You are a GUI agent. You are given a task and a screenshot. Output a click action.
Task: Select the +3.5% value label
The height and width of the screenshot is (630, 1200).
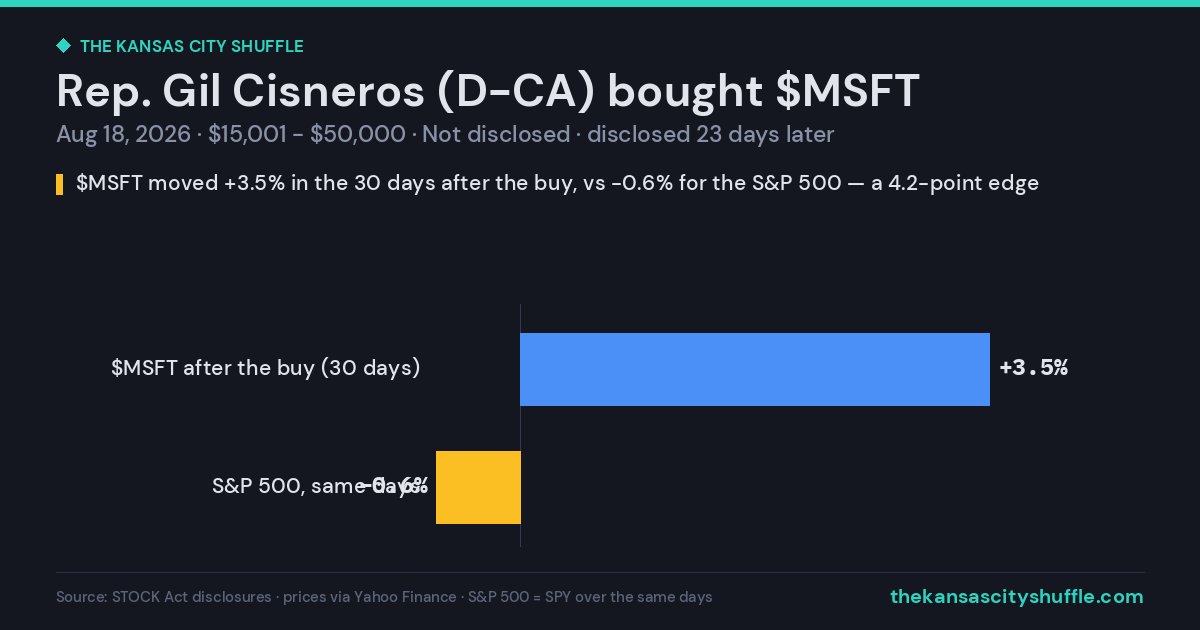1034,368
